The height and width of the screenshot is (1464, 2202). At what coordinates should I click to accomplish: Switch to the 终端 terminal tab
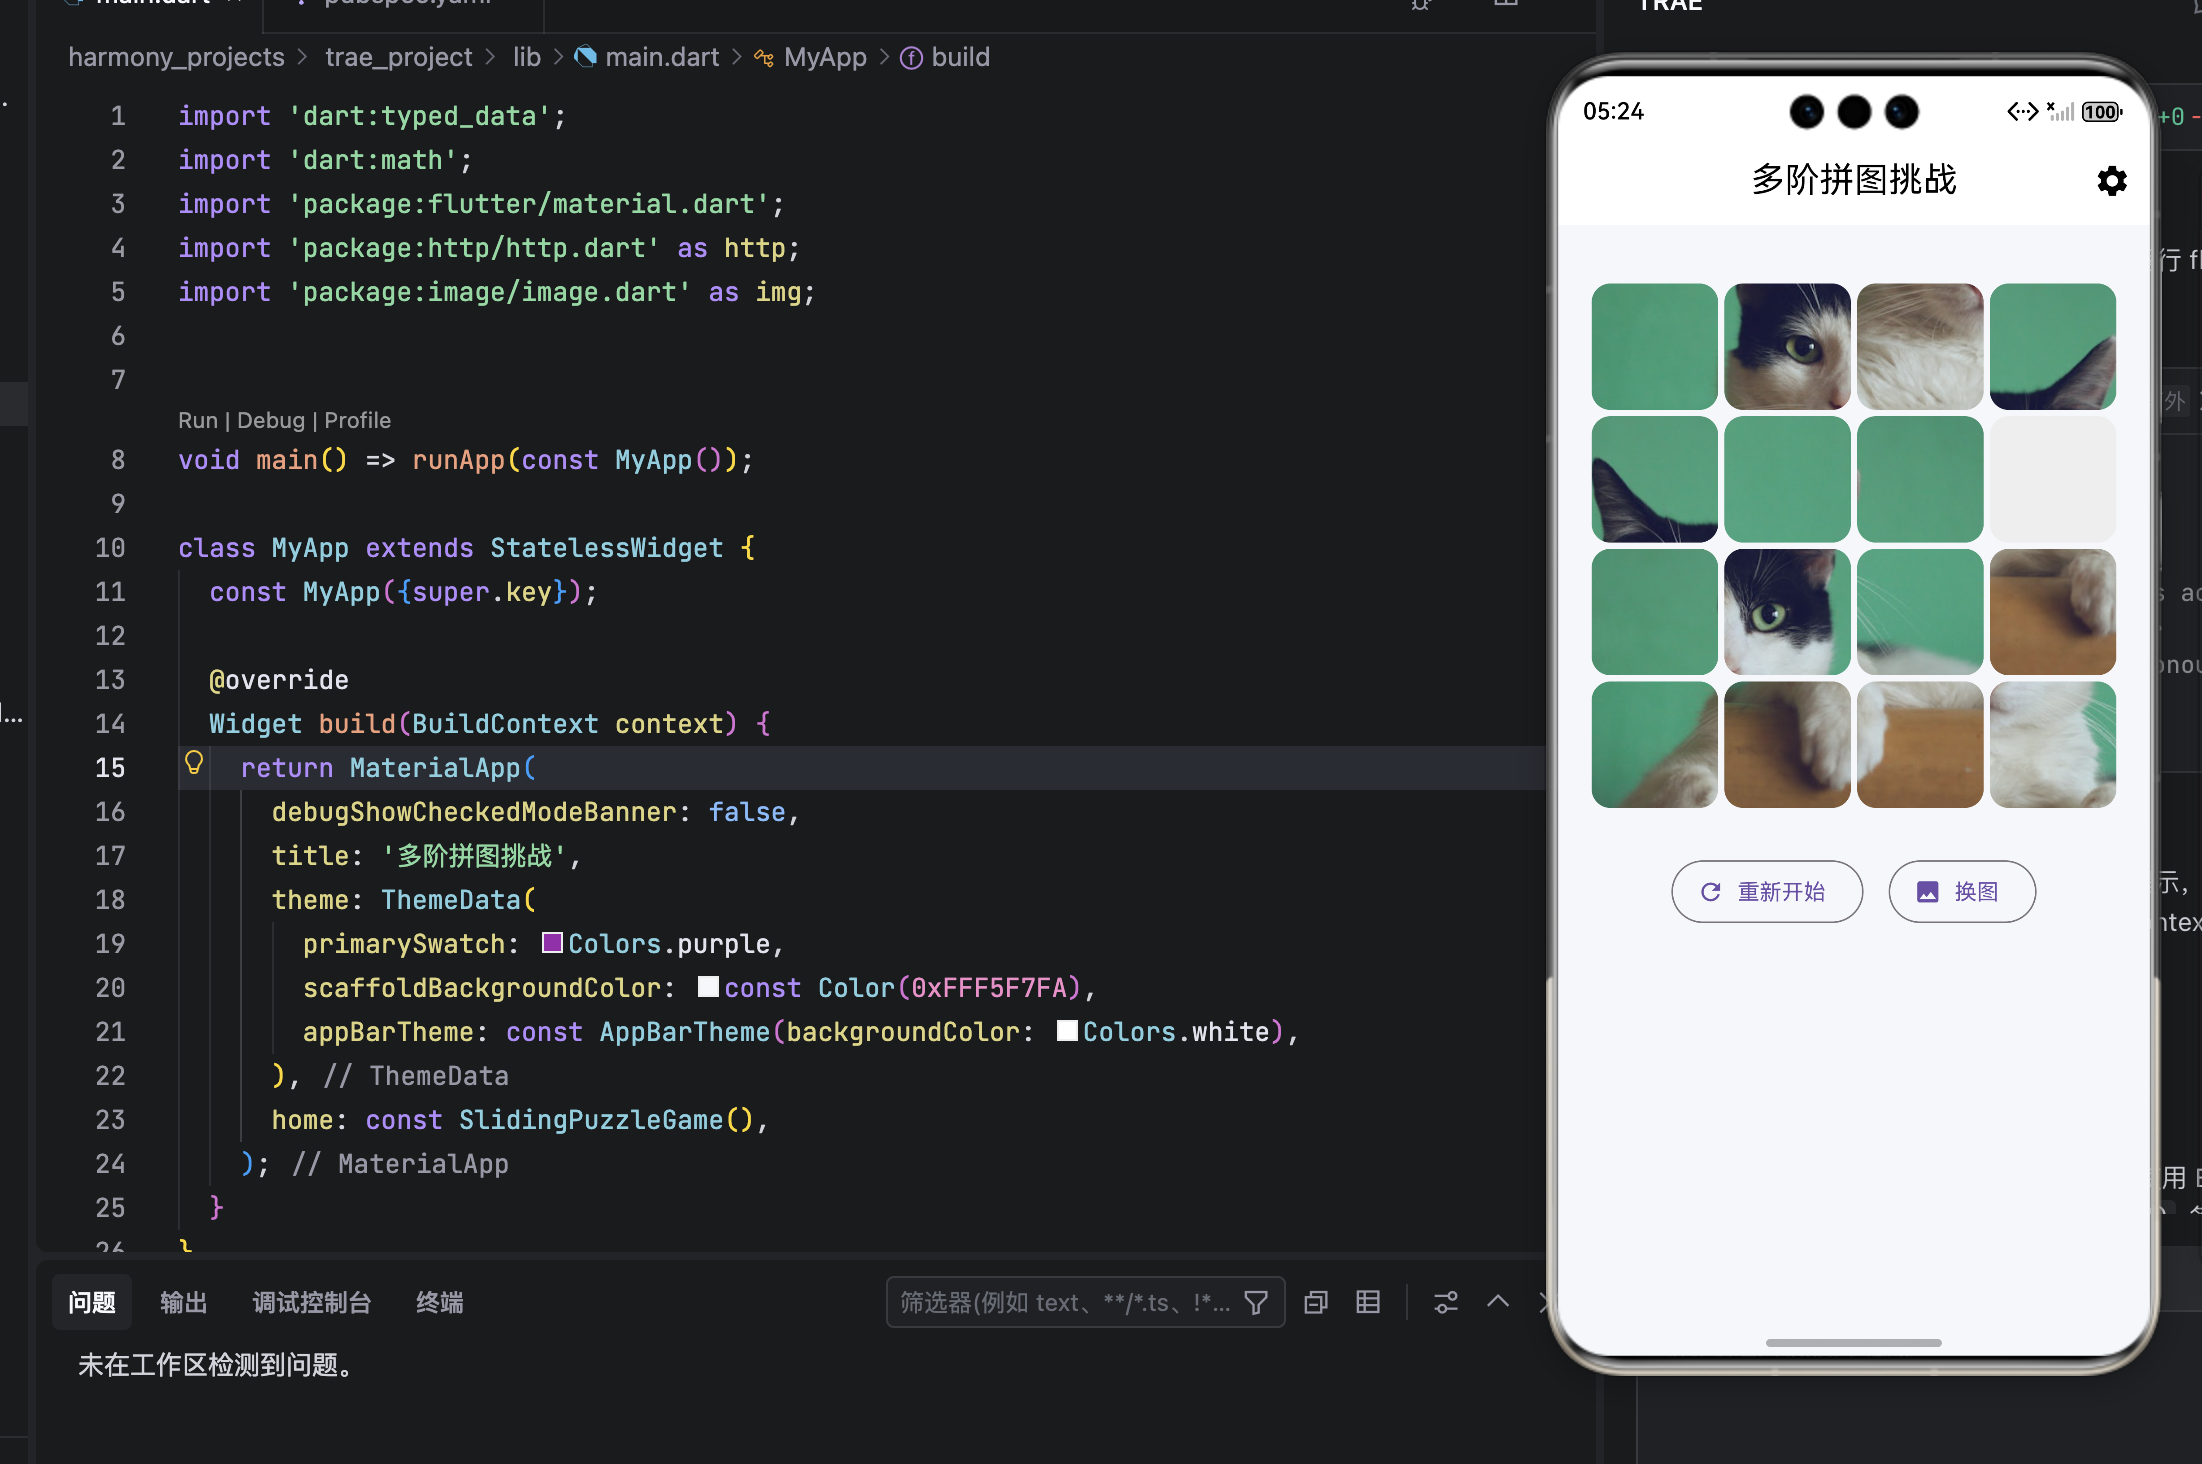coord(439,1303)
